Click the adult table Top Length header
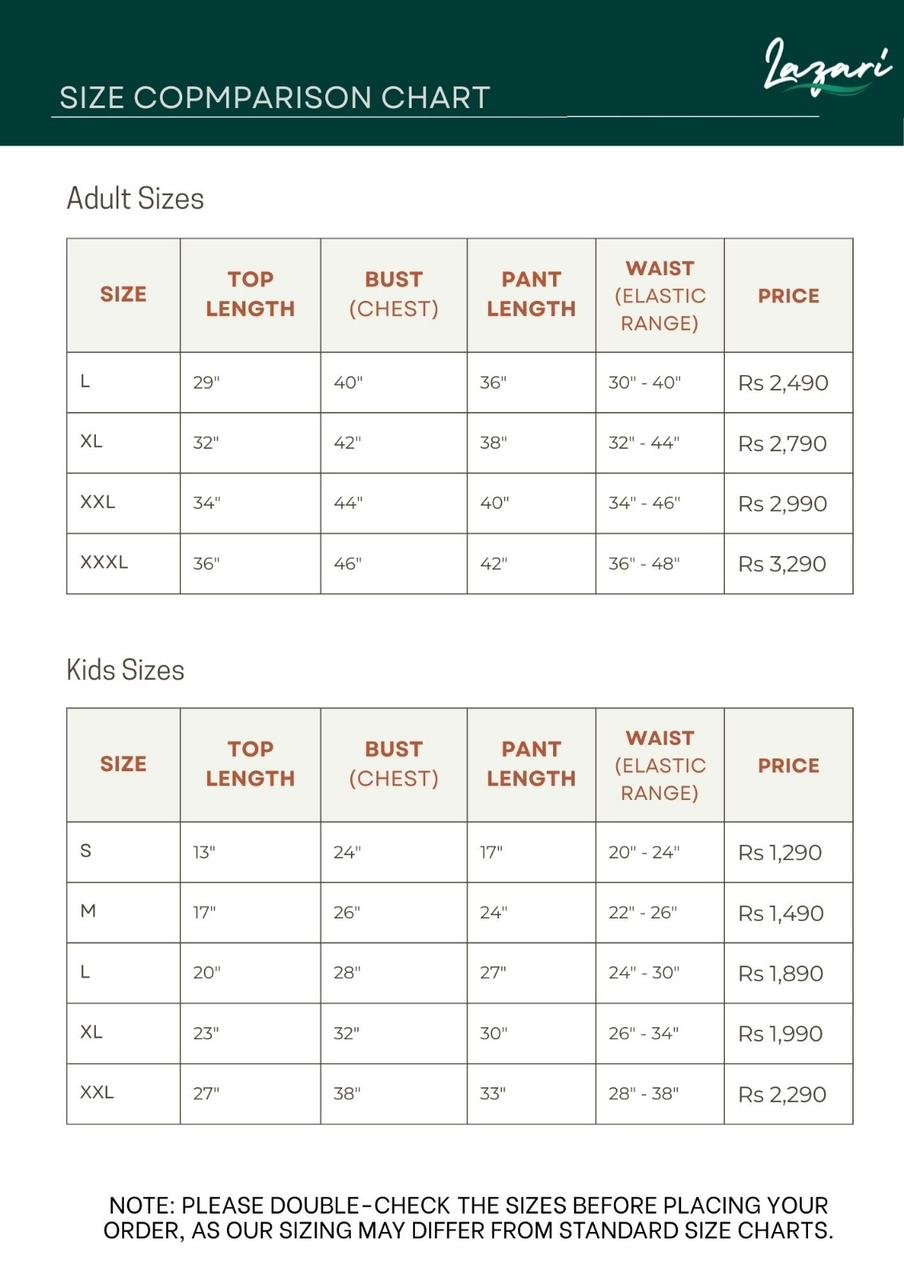 [x=250, y=294]
